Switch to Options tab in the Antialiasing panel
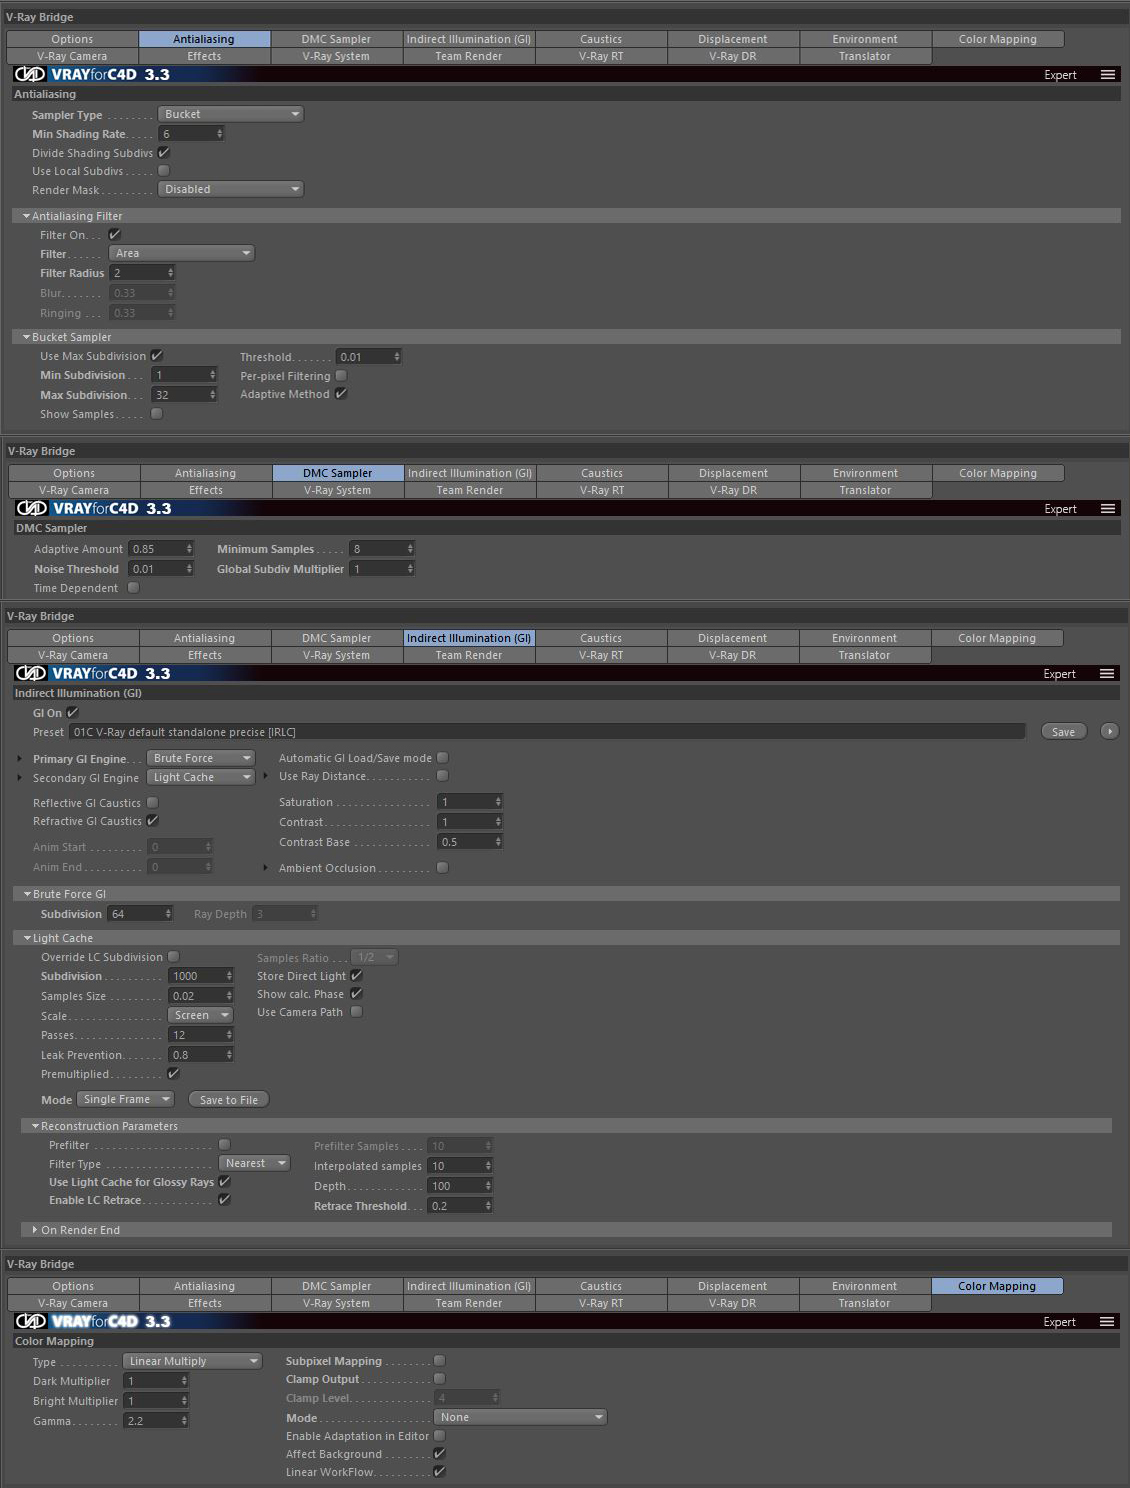1130x1488 pixels. pos(72,39)
